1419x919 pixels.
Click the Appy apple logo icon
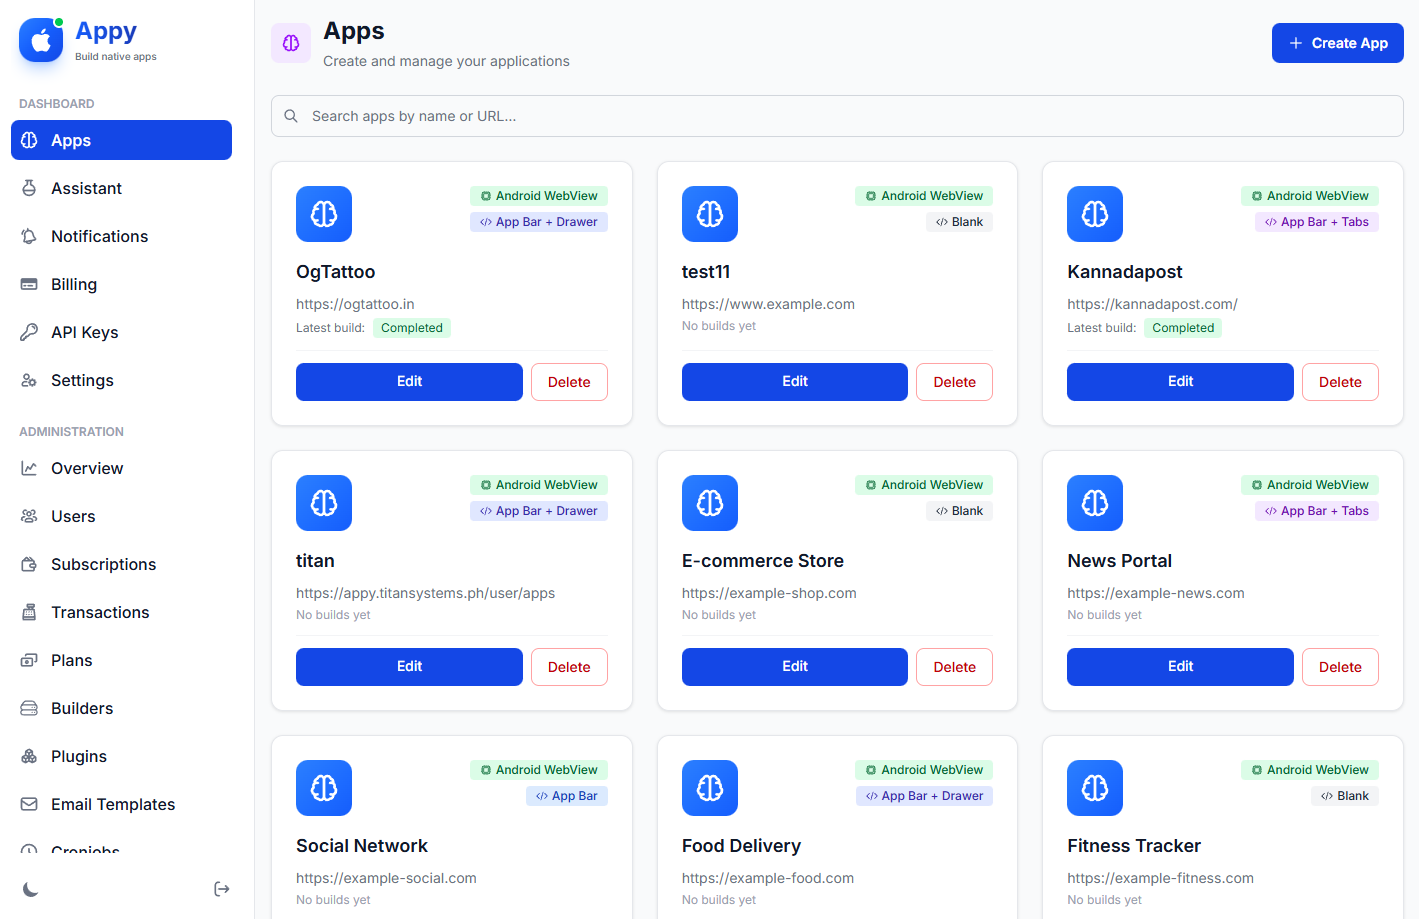click(40, 40)
